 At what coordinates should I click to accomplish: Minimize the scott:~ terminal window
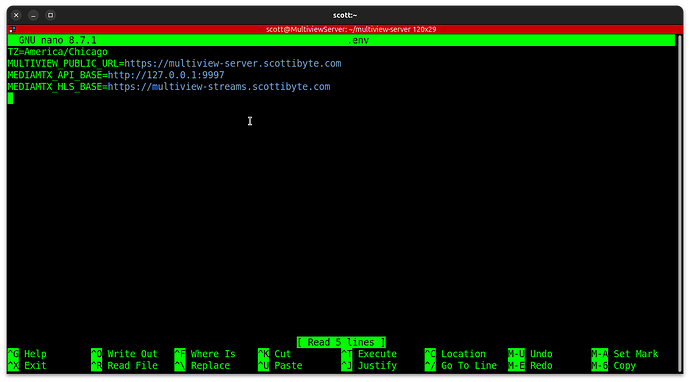pos(33,15)
